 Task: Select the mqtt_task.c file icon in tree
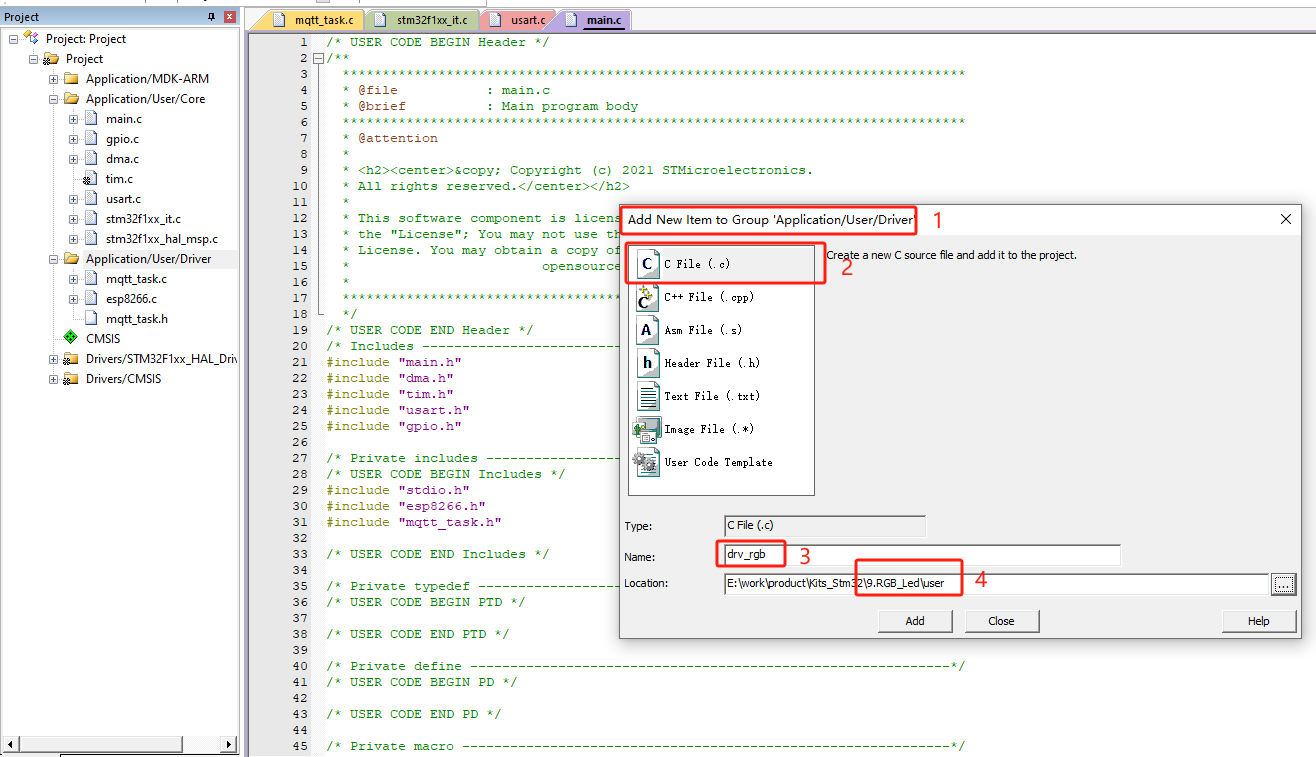pyautogui.click(x=91, y=279)
